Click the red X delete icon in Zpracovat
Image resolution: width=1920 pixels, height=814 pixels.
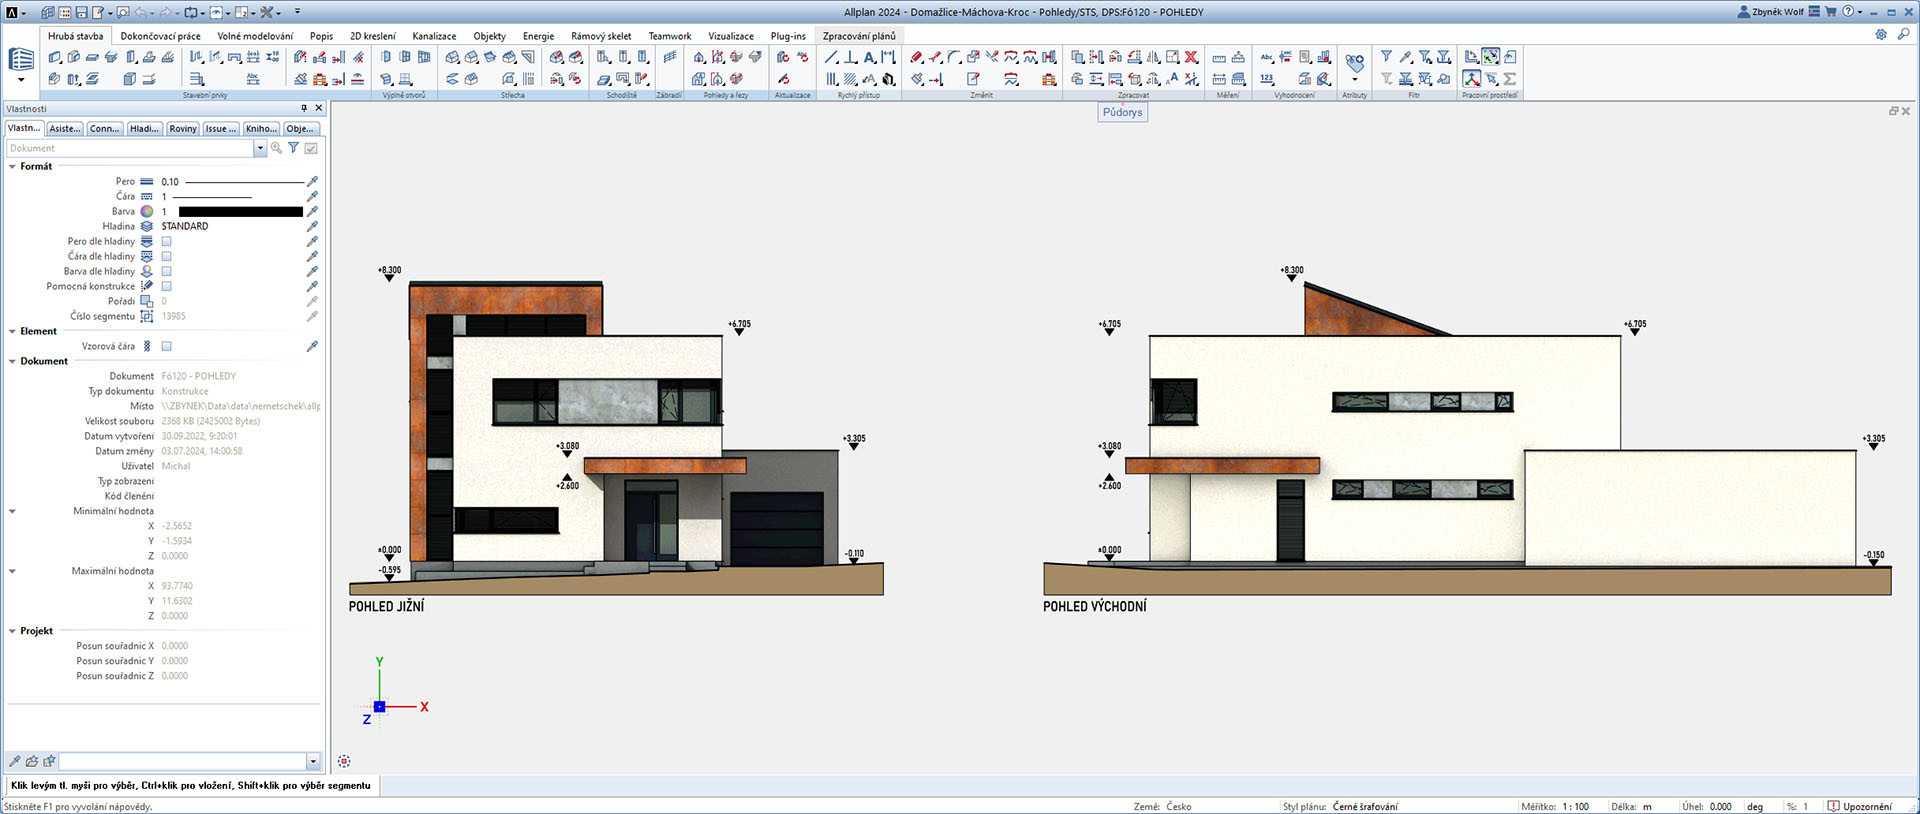click(1191, 57)
